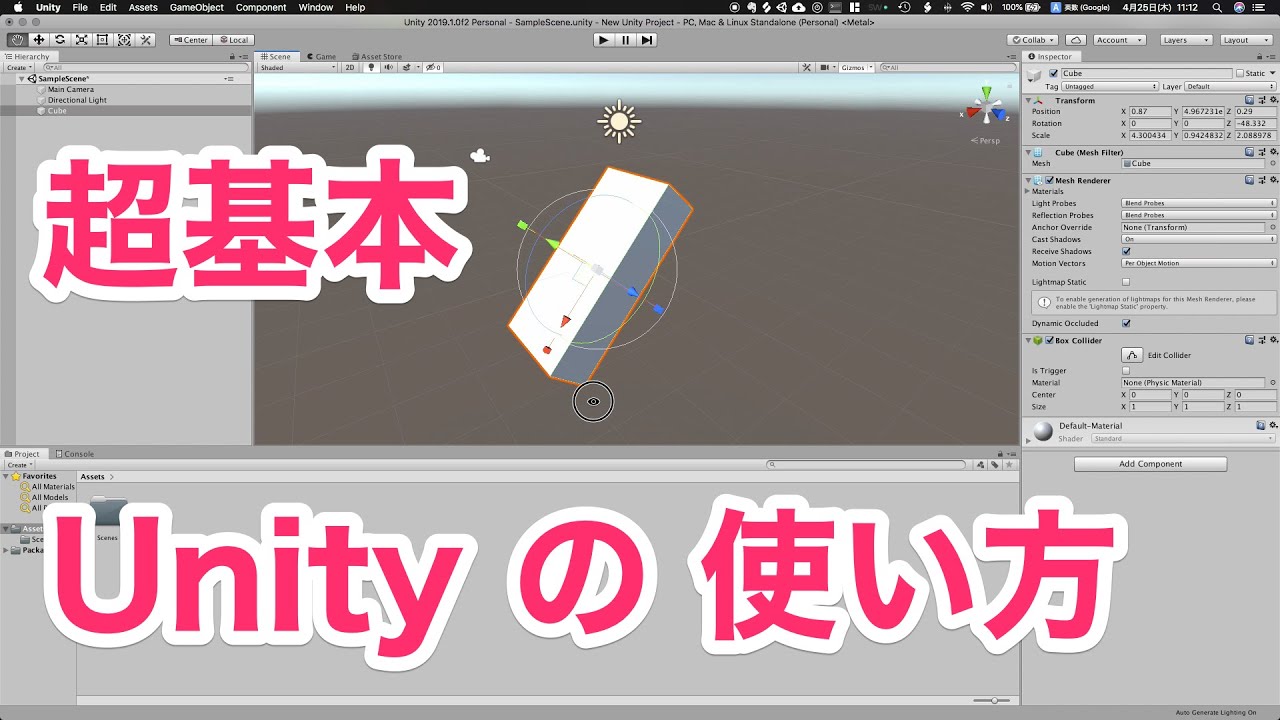Collapse the SampleScene tree
The width and height of the screenshot is (1280, 720).
22,78
